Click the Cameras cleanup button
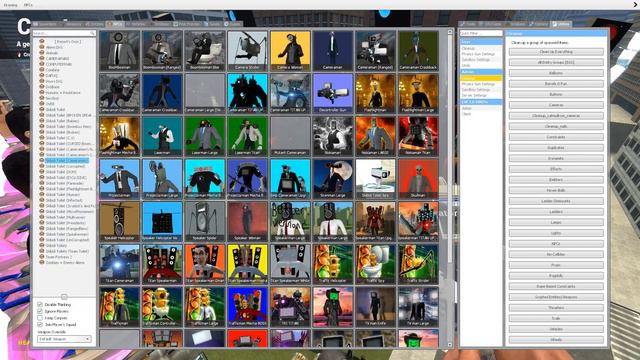 556,105
